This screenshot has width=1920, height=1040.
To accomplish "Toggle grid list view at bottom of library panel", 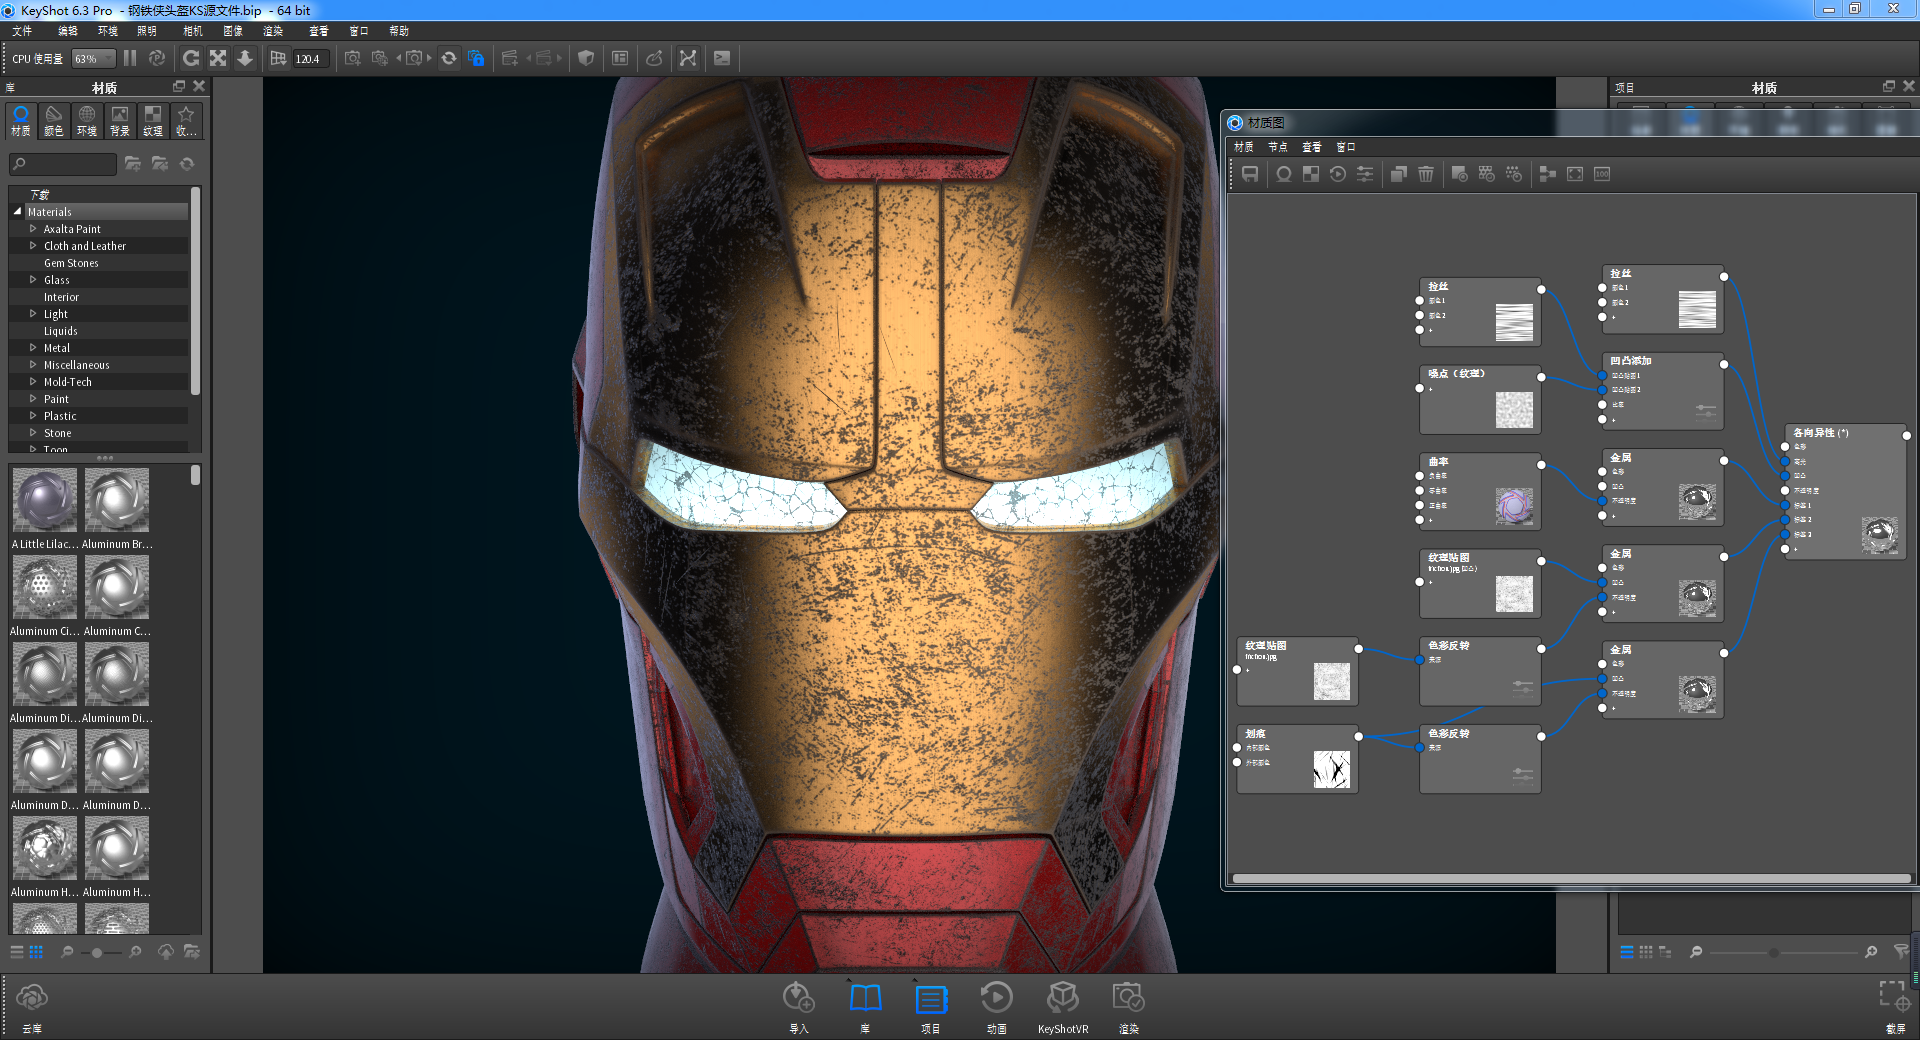I will [37, 952].
